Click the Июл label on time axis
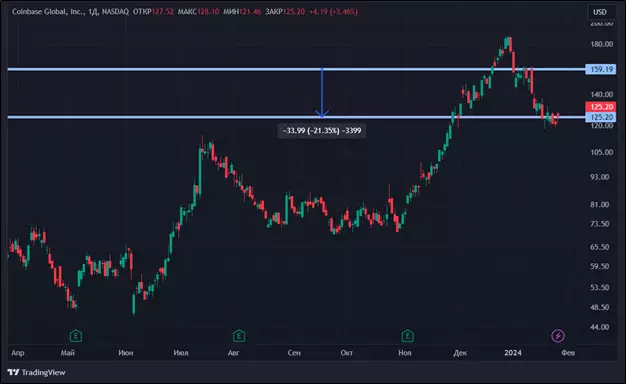Image resolution: width=626 pixels, height=384 pixels. [181, 353]
